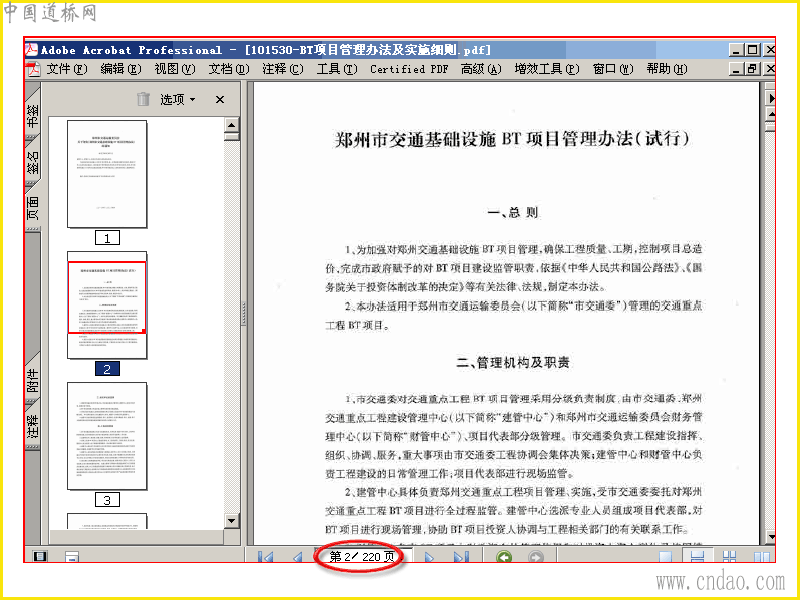Image resolution: width=800 pixels, height=600 pixels.
Task: Select continuous page layout icon
Action: [x=697, y=557]
